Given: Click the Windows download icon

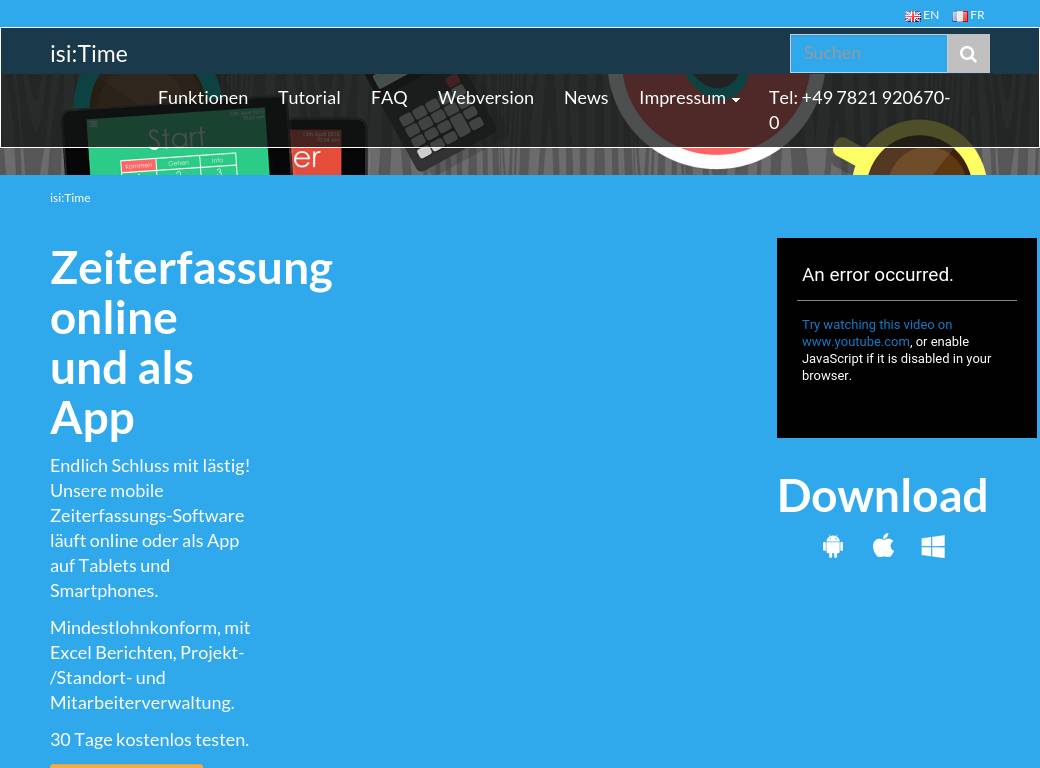Looking at the screenshot, I should [x=933, y=546].
